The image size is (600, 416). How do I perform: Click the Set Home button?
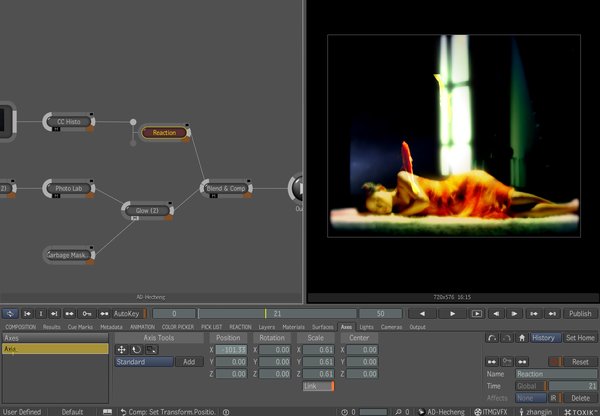pos(580,338)
